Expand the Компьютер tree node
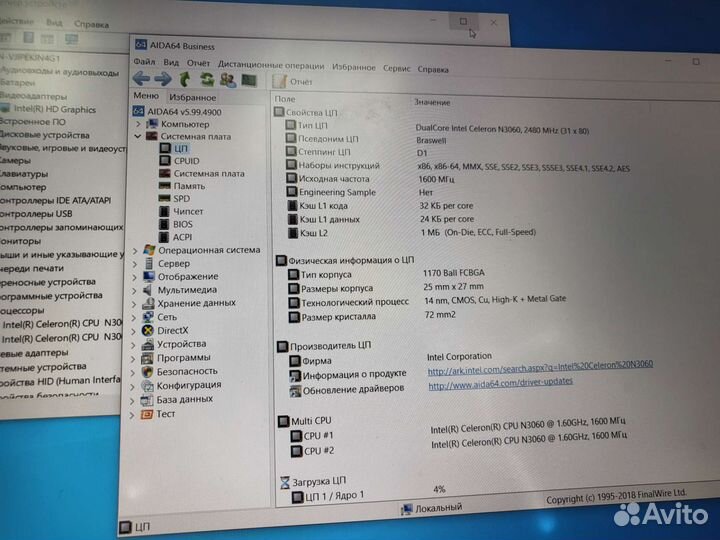Image resolution: width=720 pixels, height=540 pixels. [x=138, y=124]
